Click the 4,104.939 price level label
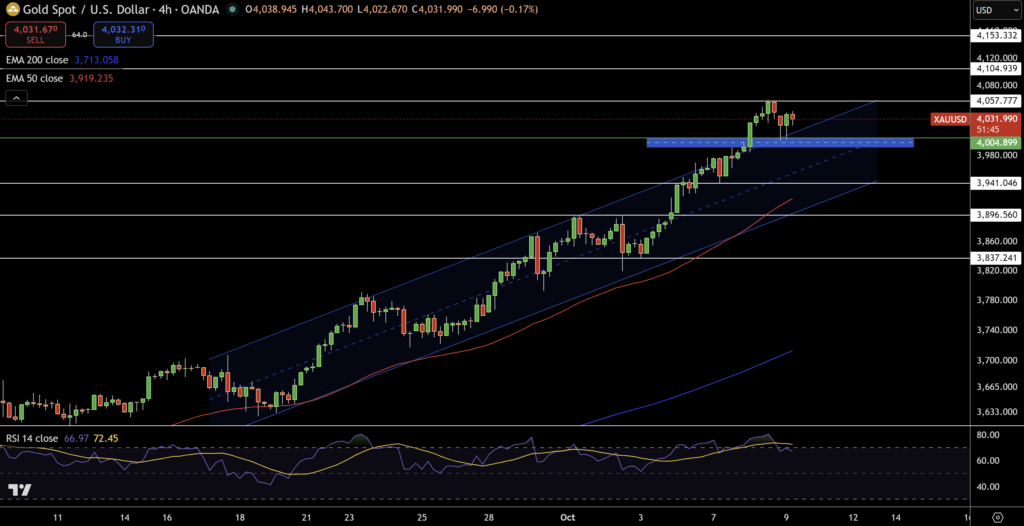 (997, 69)
